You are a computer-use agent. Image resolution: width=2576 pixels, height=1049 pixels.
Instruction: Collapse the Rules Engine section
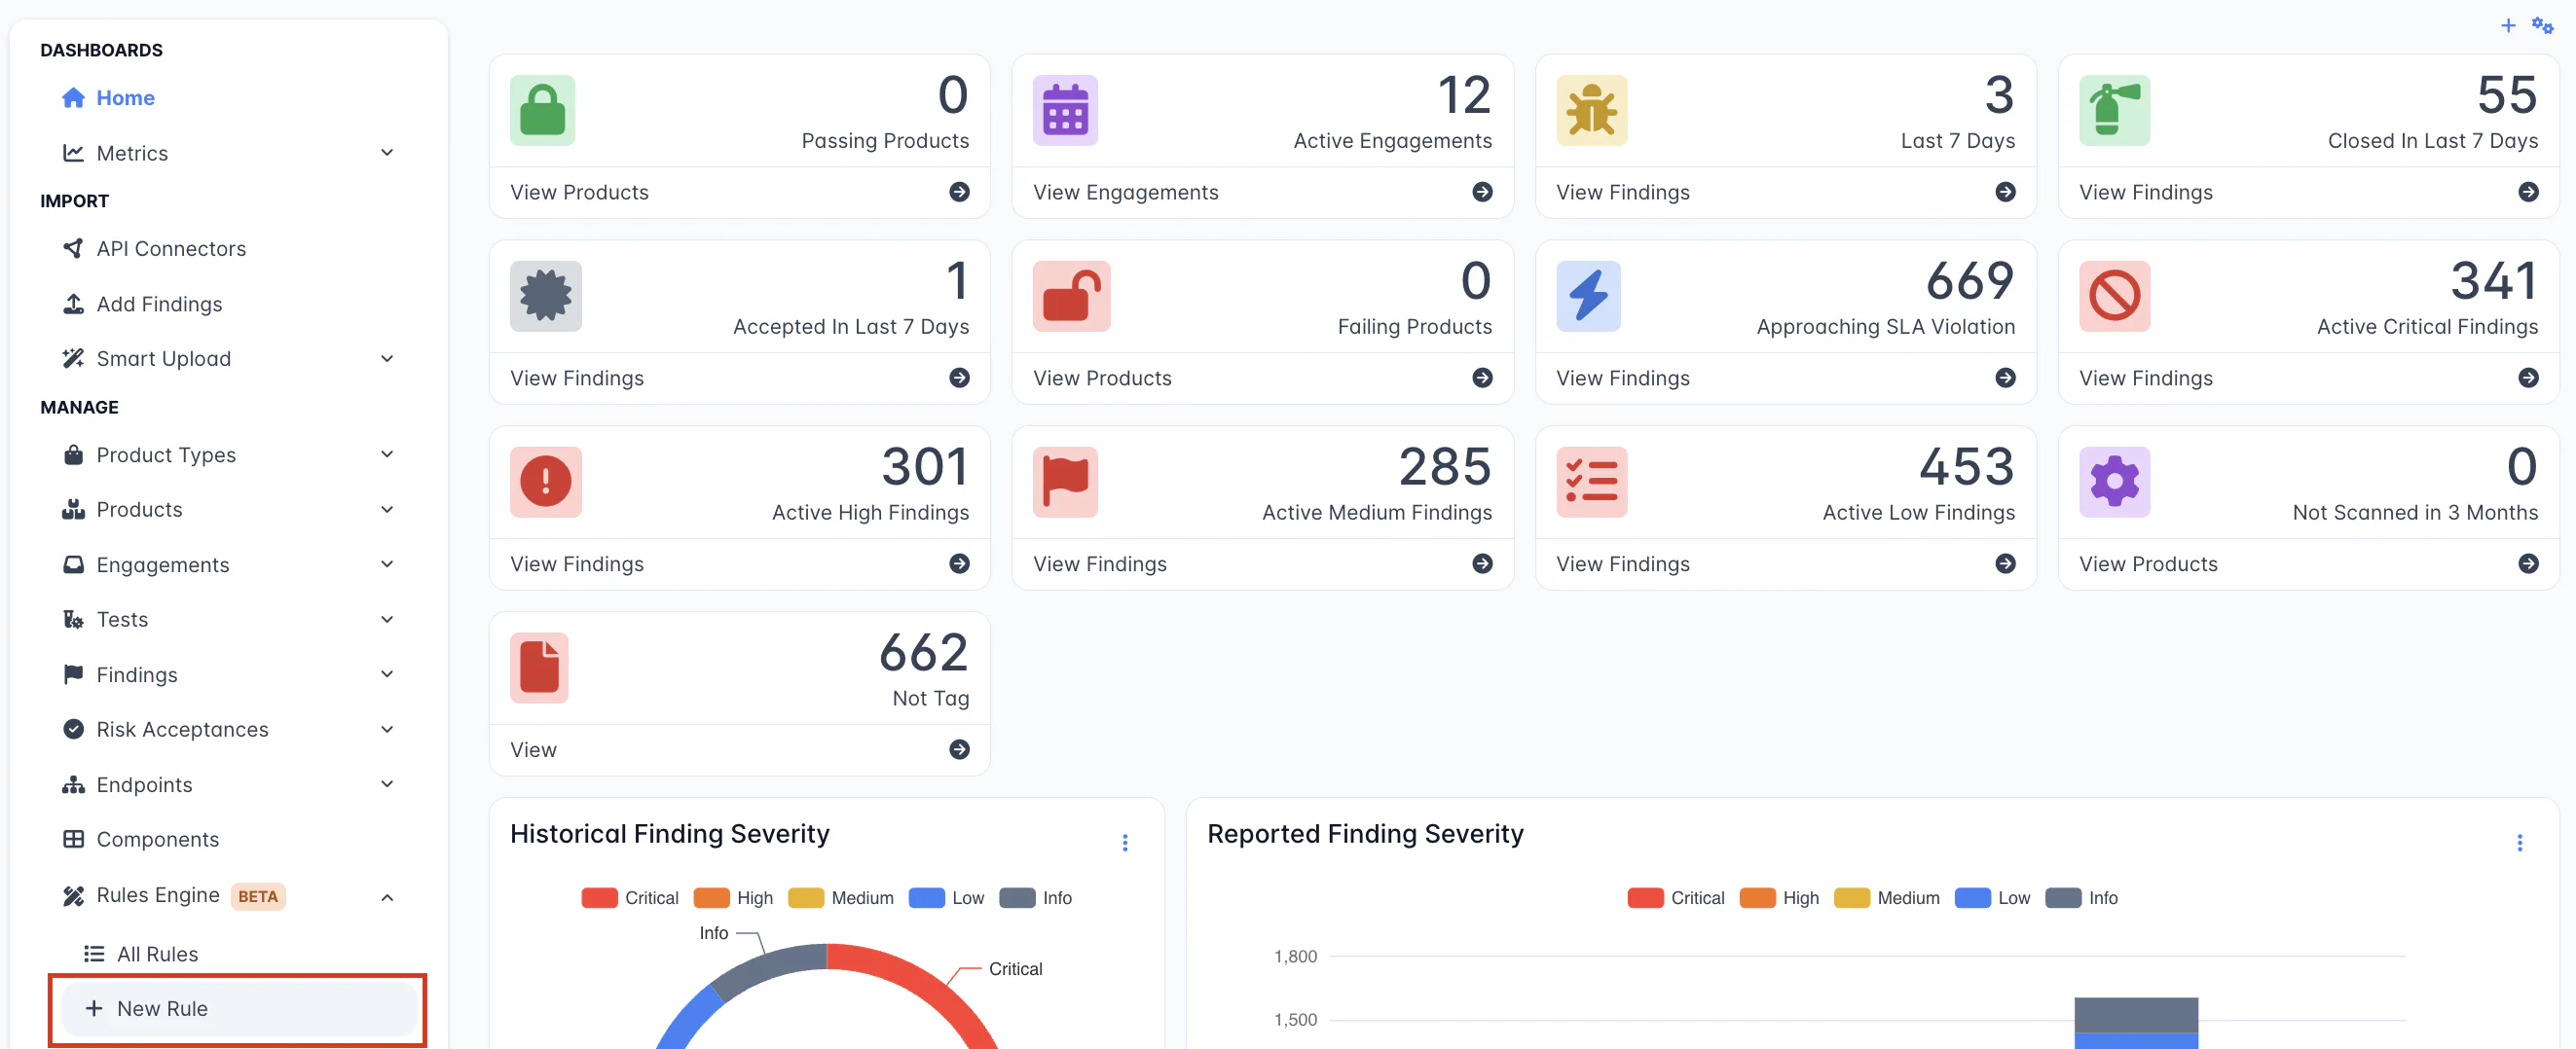(387, 896)
